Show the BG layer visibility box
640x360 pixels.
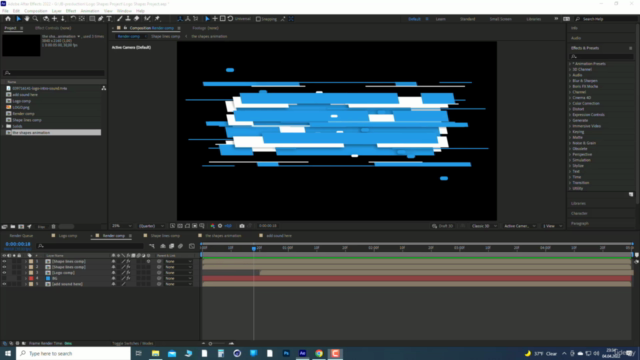pos(4,278)
